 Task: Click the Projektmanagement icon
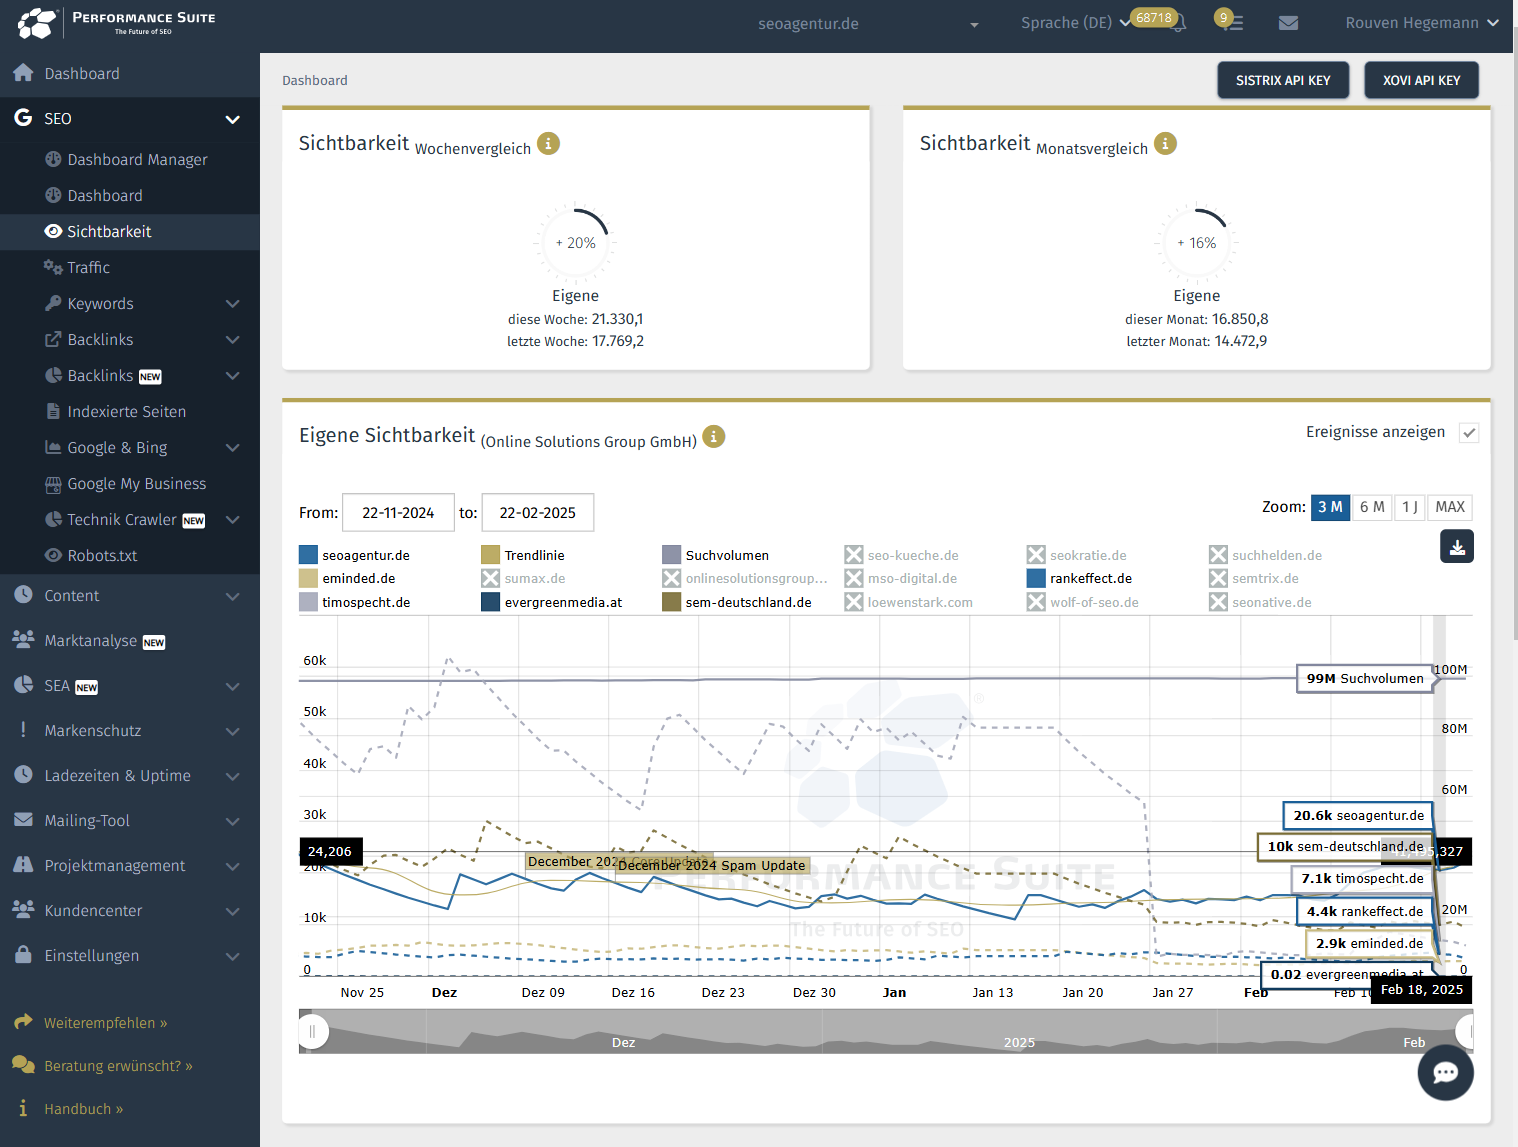coord(23,865)
